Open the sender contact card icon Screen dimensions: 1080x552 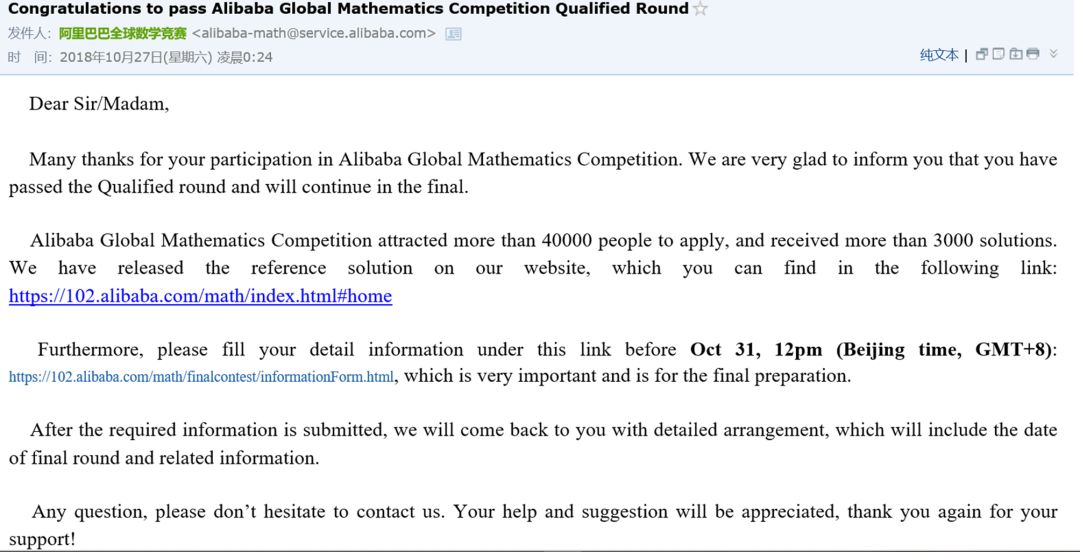[x=453, y=33]
